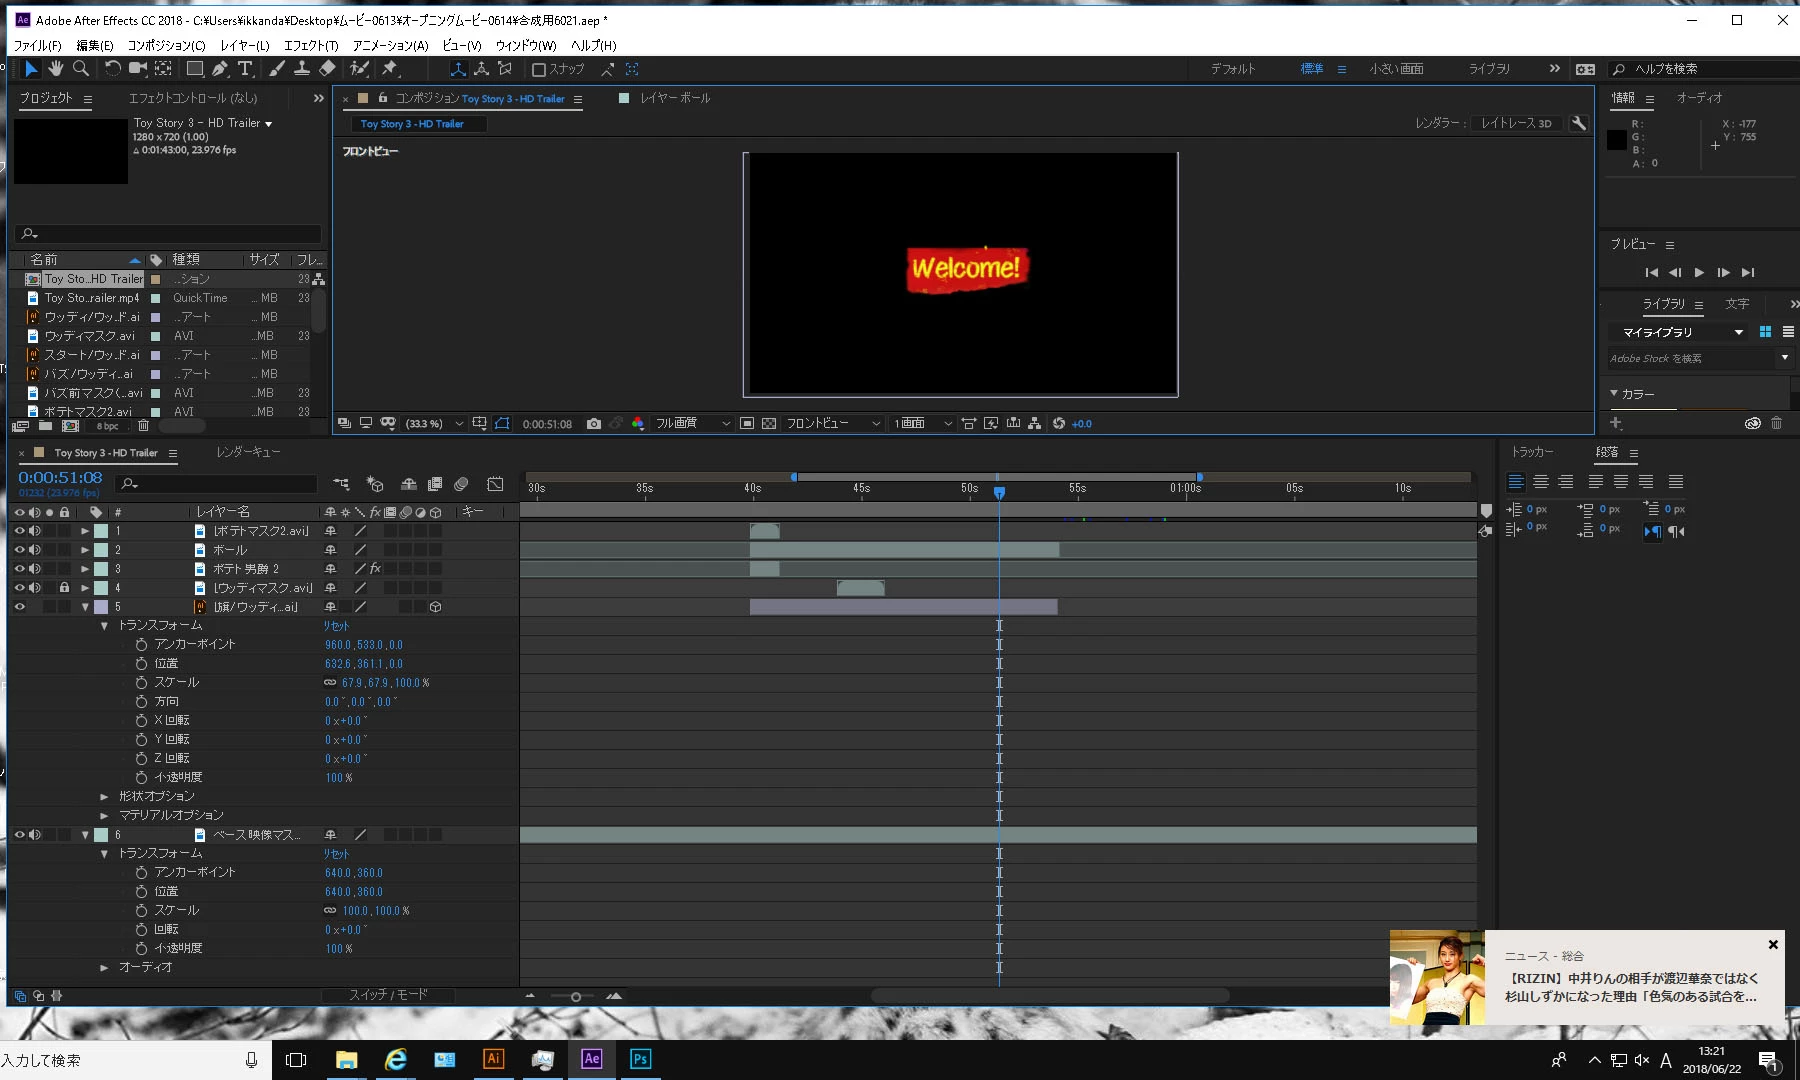This screenshot has width=1800, height=1080.
Task: Expand the オーディオ group under layer 6
Action: click(104, 968)
